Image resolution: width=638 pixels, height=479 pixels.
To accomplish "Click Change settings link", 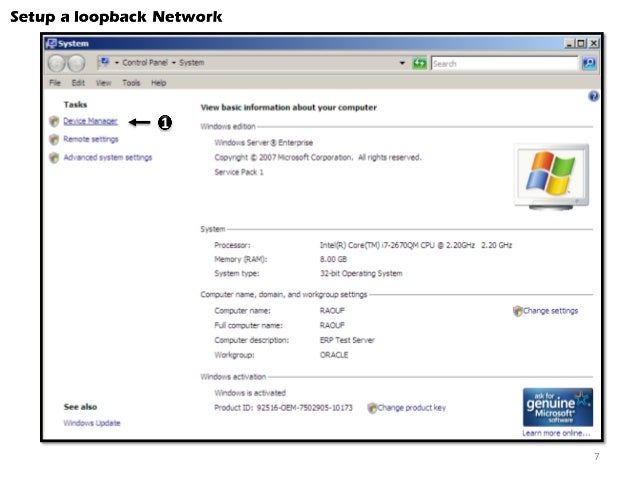I will point(550,311).
